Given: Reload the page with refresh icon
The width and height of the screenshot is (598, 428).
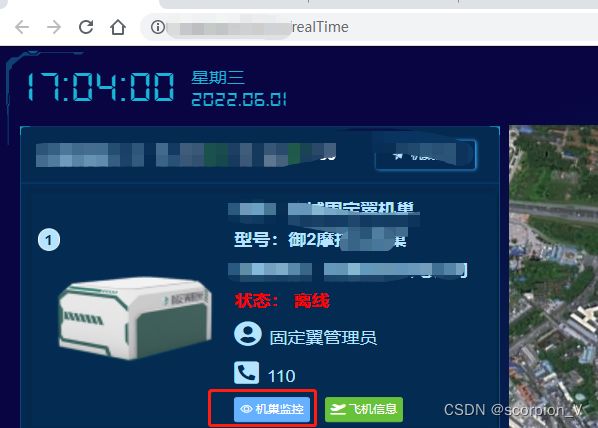Looking at the screenshot, I should point(86,27).
